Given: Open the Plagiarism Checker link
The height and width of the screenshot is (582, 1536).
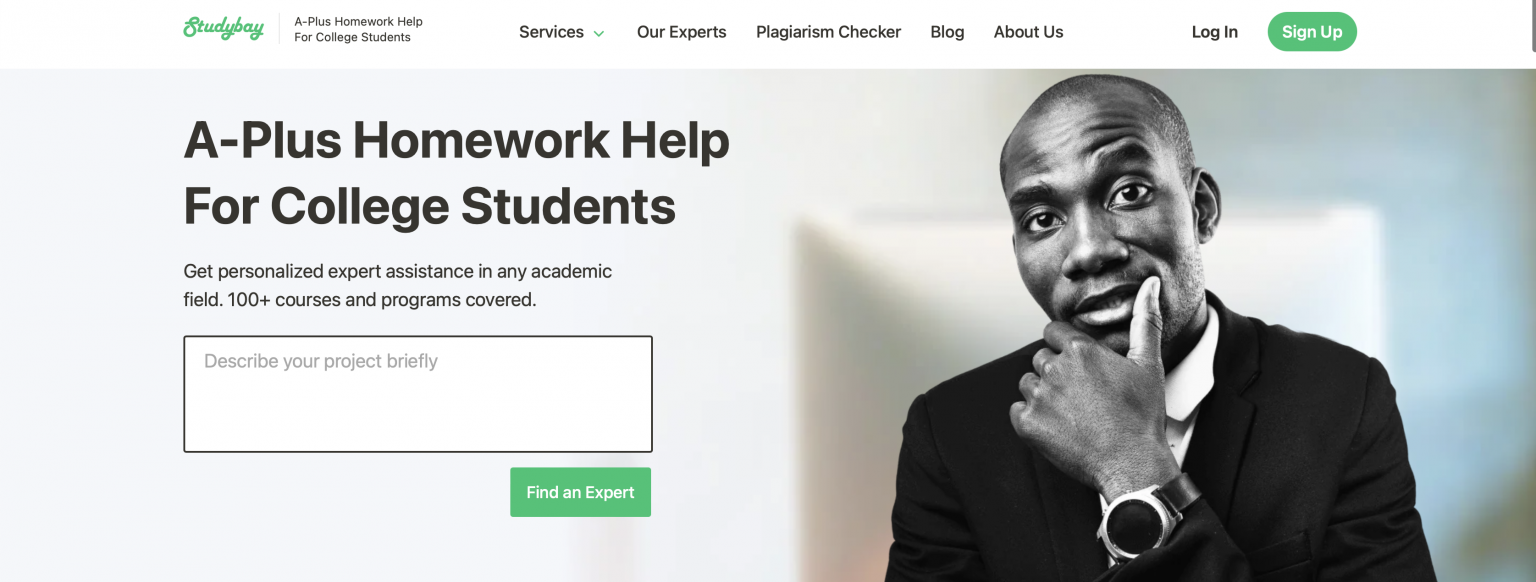Looking at the screenshot, I should coord(828,32).
